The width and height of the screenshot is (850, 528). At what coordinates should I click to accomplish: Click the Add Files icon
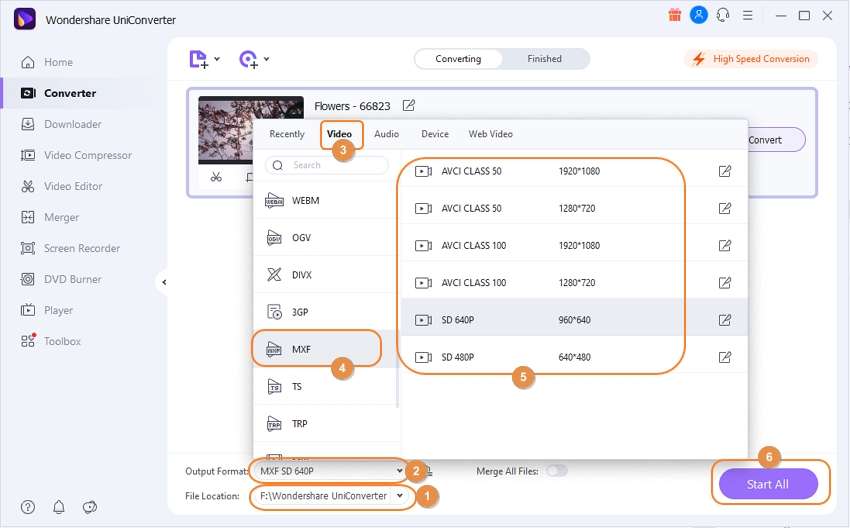[198, 59]
